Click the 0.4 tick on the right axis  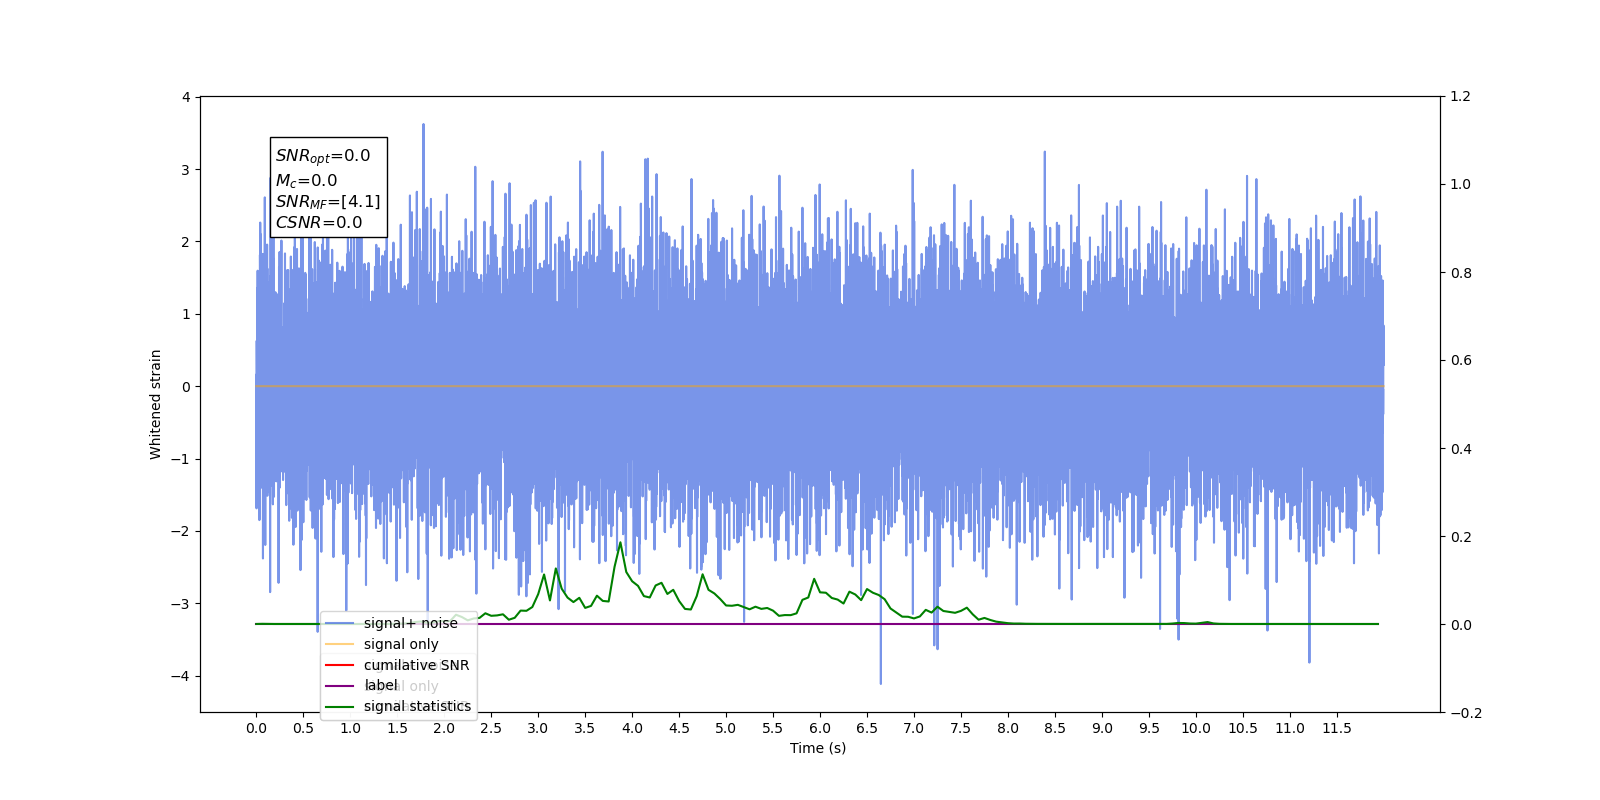(x=1461, y=449)
